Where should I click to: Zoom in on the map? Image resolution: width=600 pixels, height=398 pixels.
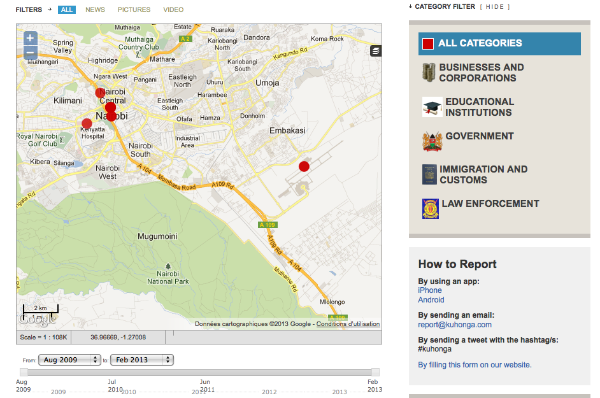coord(30,38)
